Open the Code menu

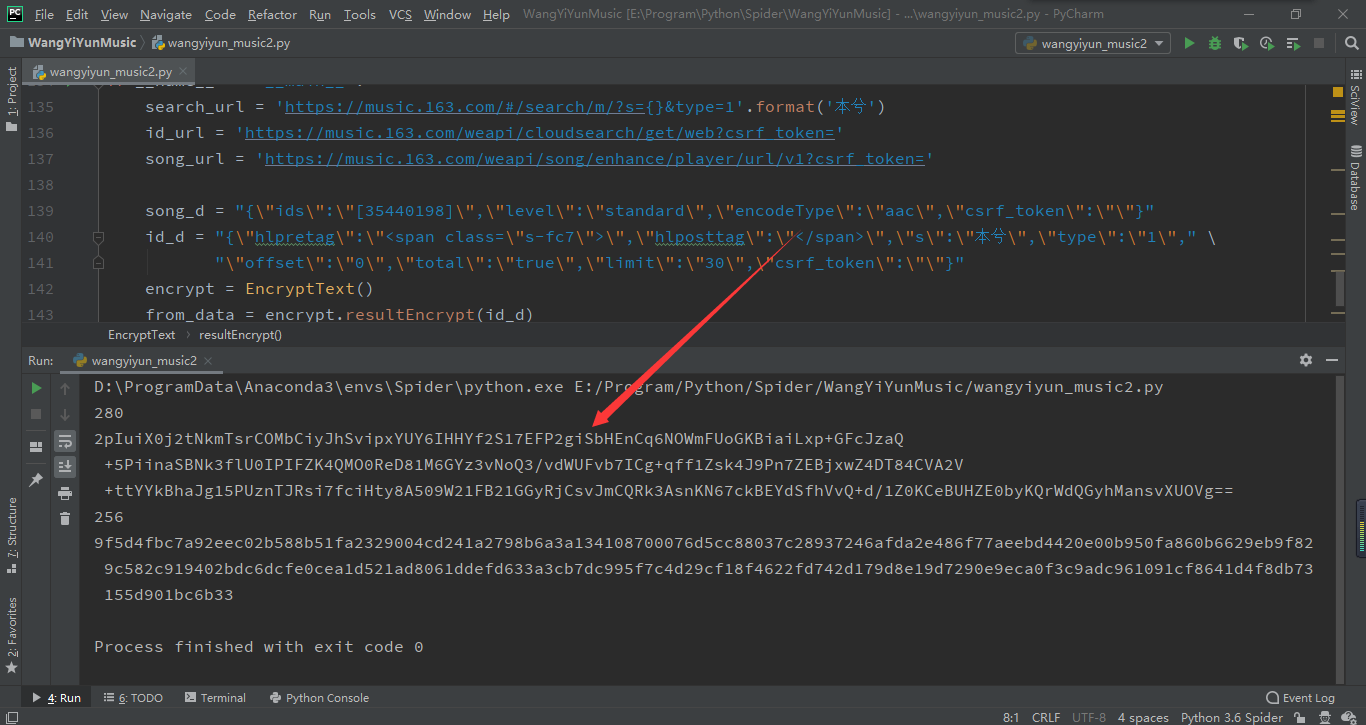click(220, 14)
